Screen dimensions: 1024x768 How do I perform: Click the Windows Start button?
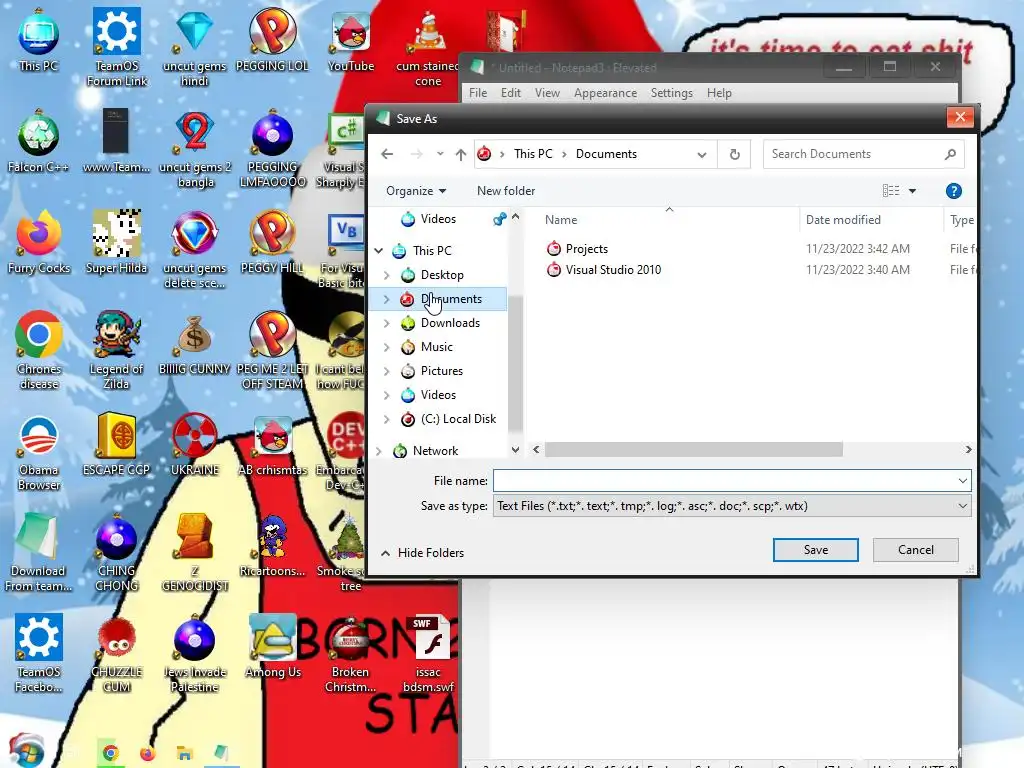[x=26, y=751]
